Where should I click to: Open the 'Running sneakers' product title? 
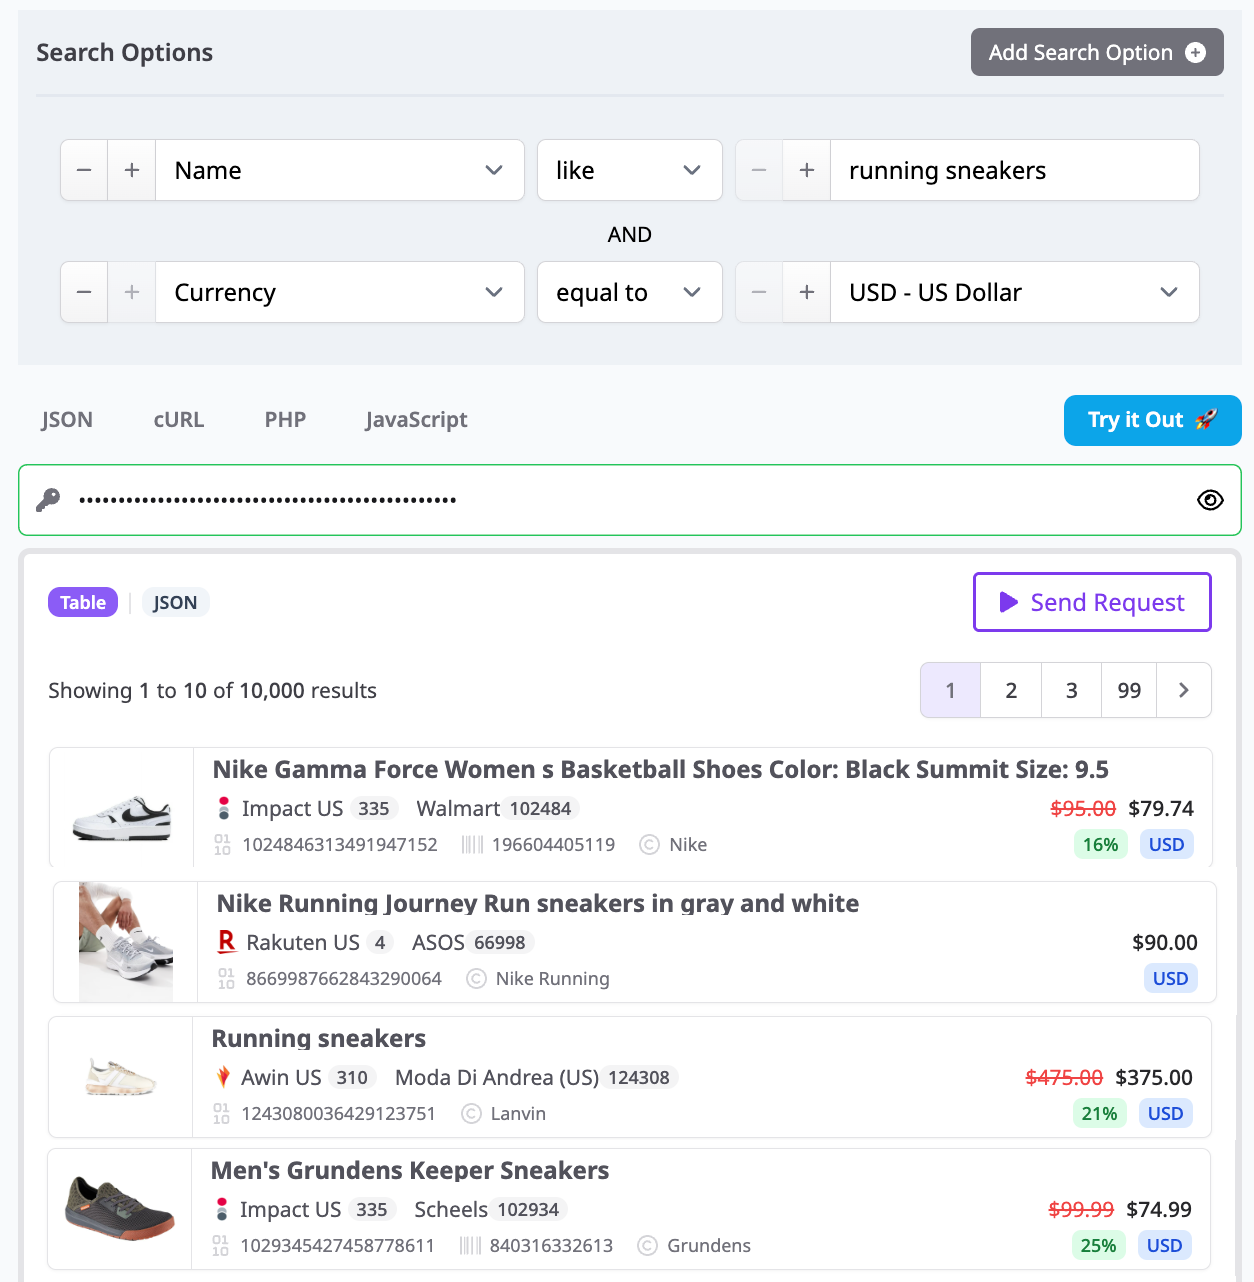[x=319, y=1038]
